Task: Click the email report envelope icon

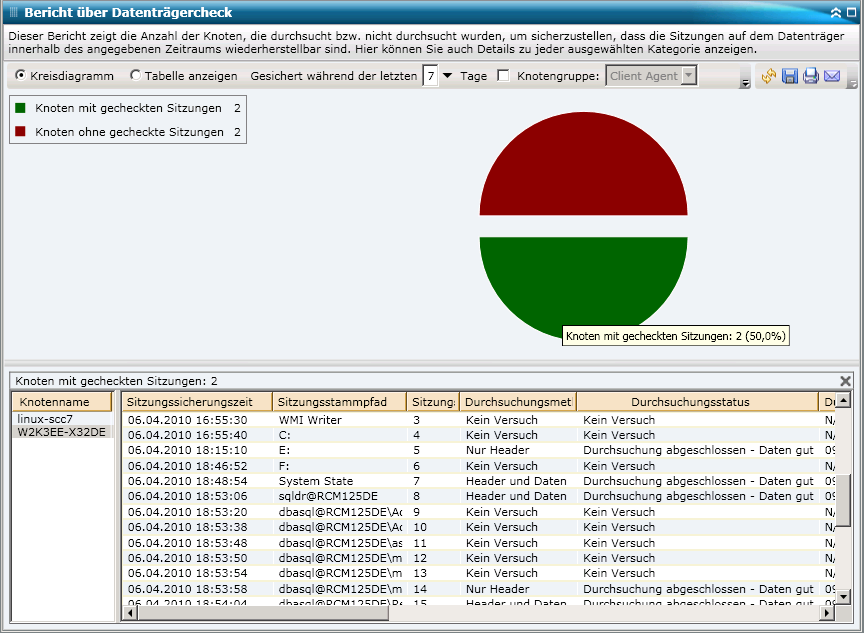Action: click(832, 76)
